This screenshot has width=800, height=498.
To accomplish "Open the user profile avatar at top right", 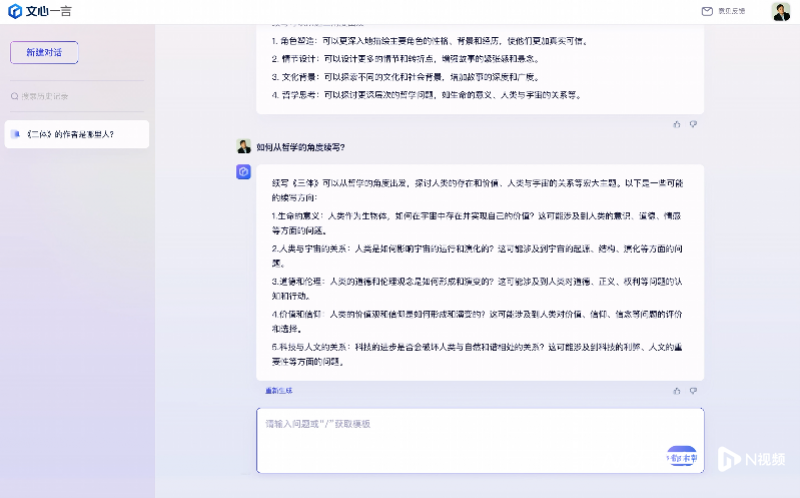I will [x=781, y=11].
